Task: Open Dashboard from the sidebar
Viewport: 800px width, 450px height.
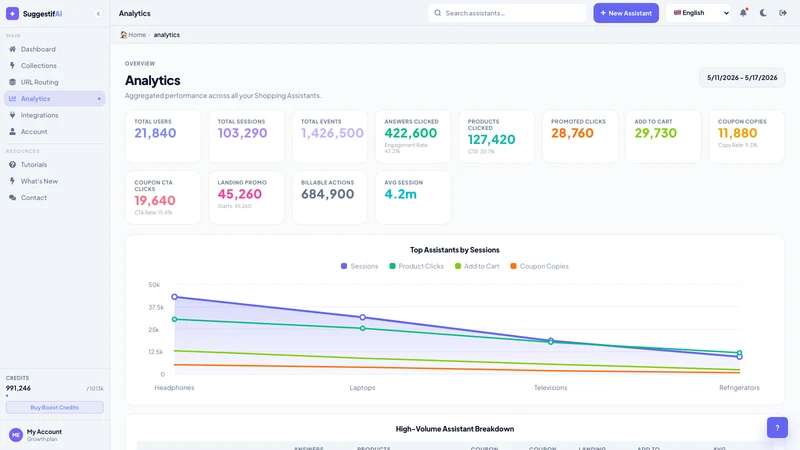Action: [55, 49]
